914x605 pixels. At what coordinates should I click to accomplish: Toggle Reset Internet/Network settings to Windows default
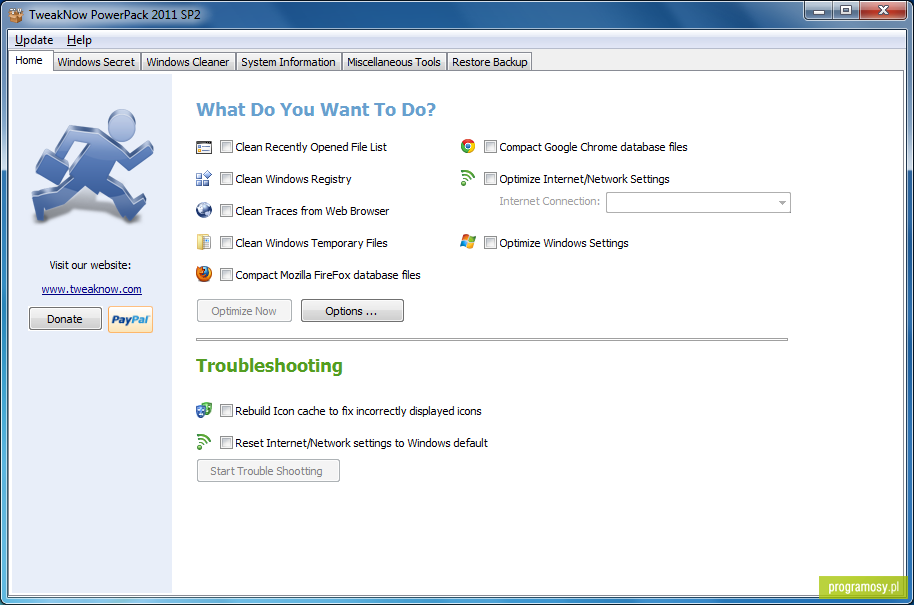tap(226, 443)
